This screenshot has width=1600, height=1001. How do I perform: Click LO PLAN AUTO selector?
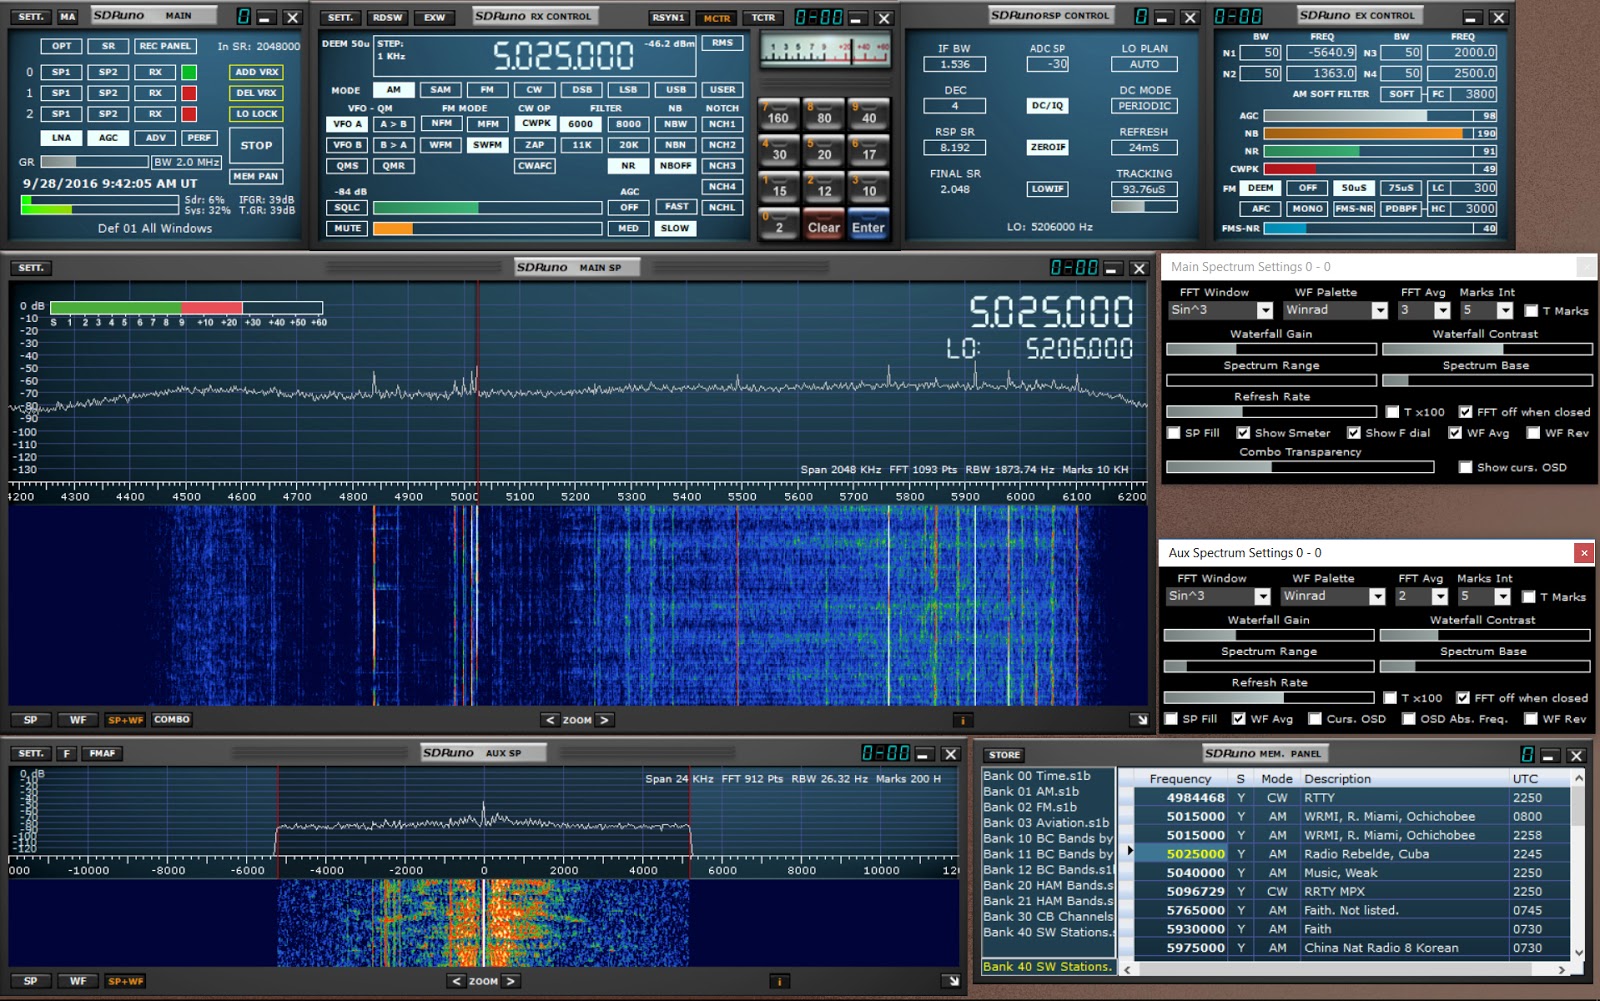click(x=1144, y=64)
